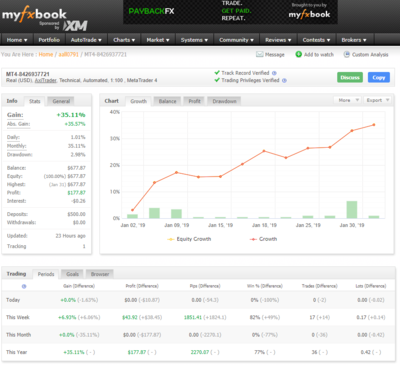This screenshot has height=365, width=400.
Task: Open Custom Analysis via its icon
Action: (x=347, y=54)
